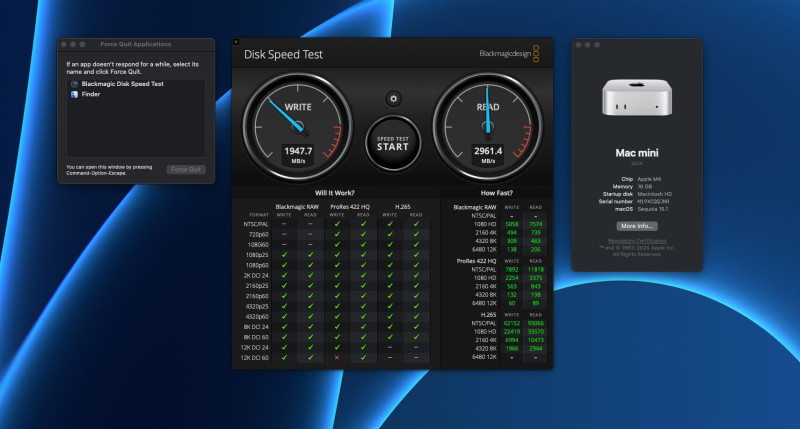Open Disk Speed Test settings gear
The height and width of the screenshot is (429, 800).
pos(393,98)
